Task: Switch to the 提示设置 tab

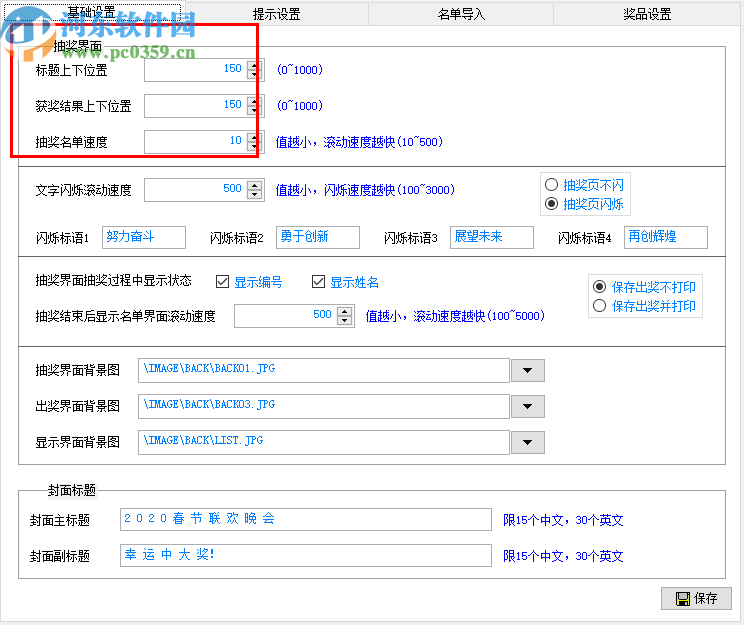Action: tap(277, 14)
